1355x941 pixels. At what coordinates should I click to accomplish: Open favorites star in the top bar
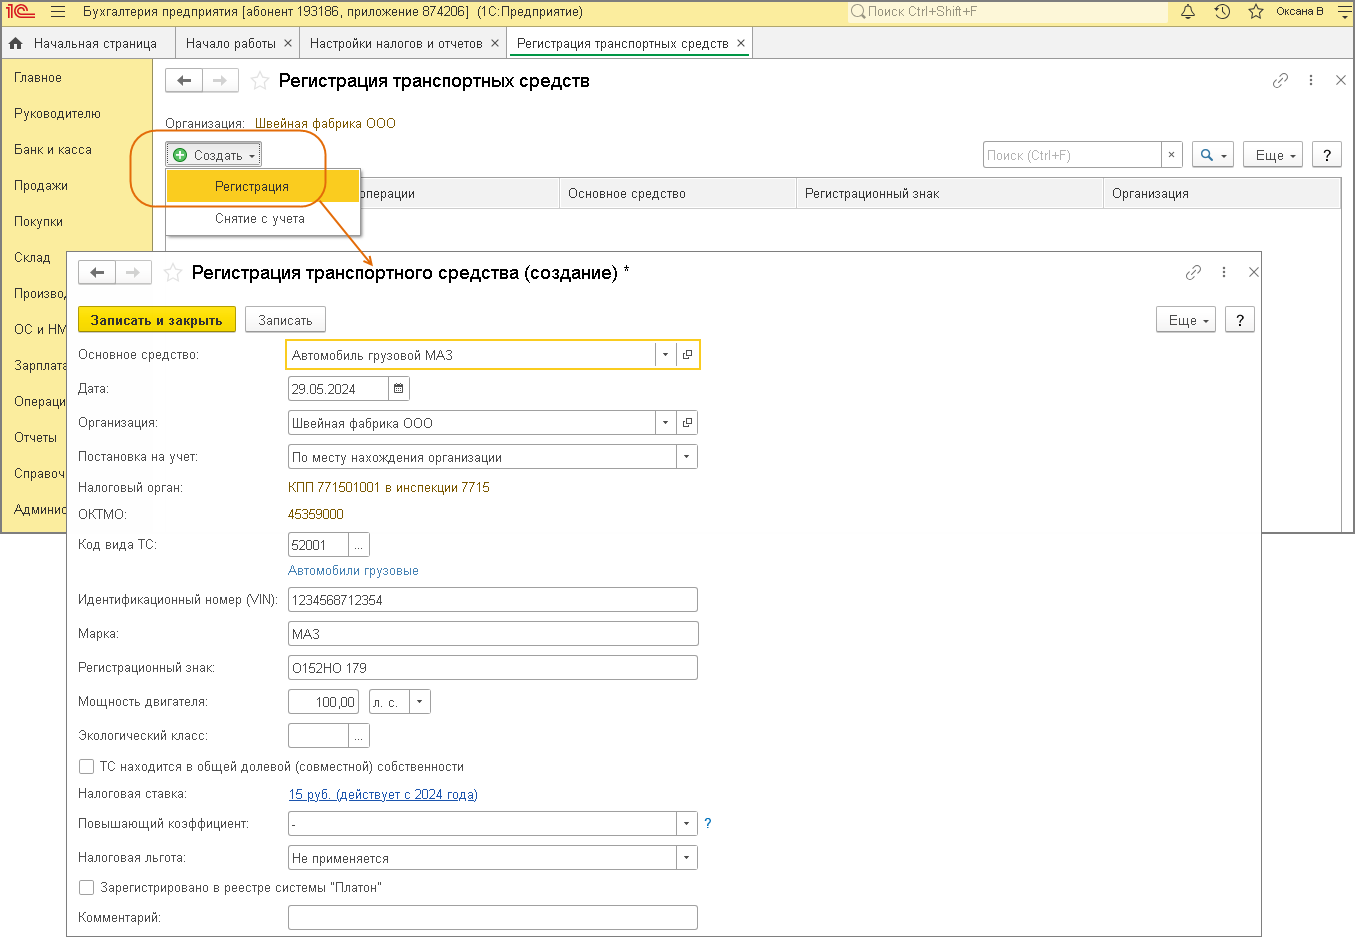click(1256, 12)
